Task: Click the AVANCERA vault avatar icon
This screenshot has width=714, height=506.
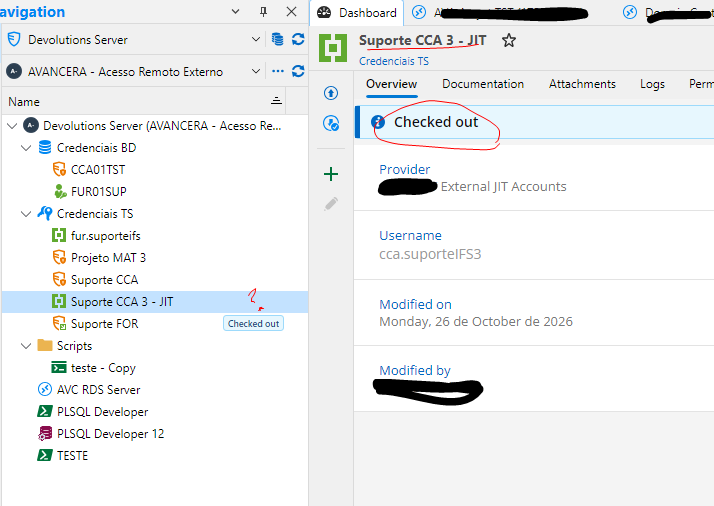Action: coord(14,72)
